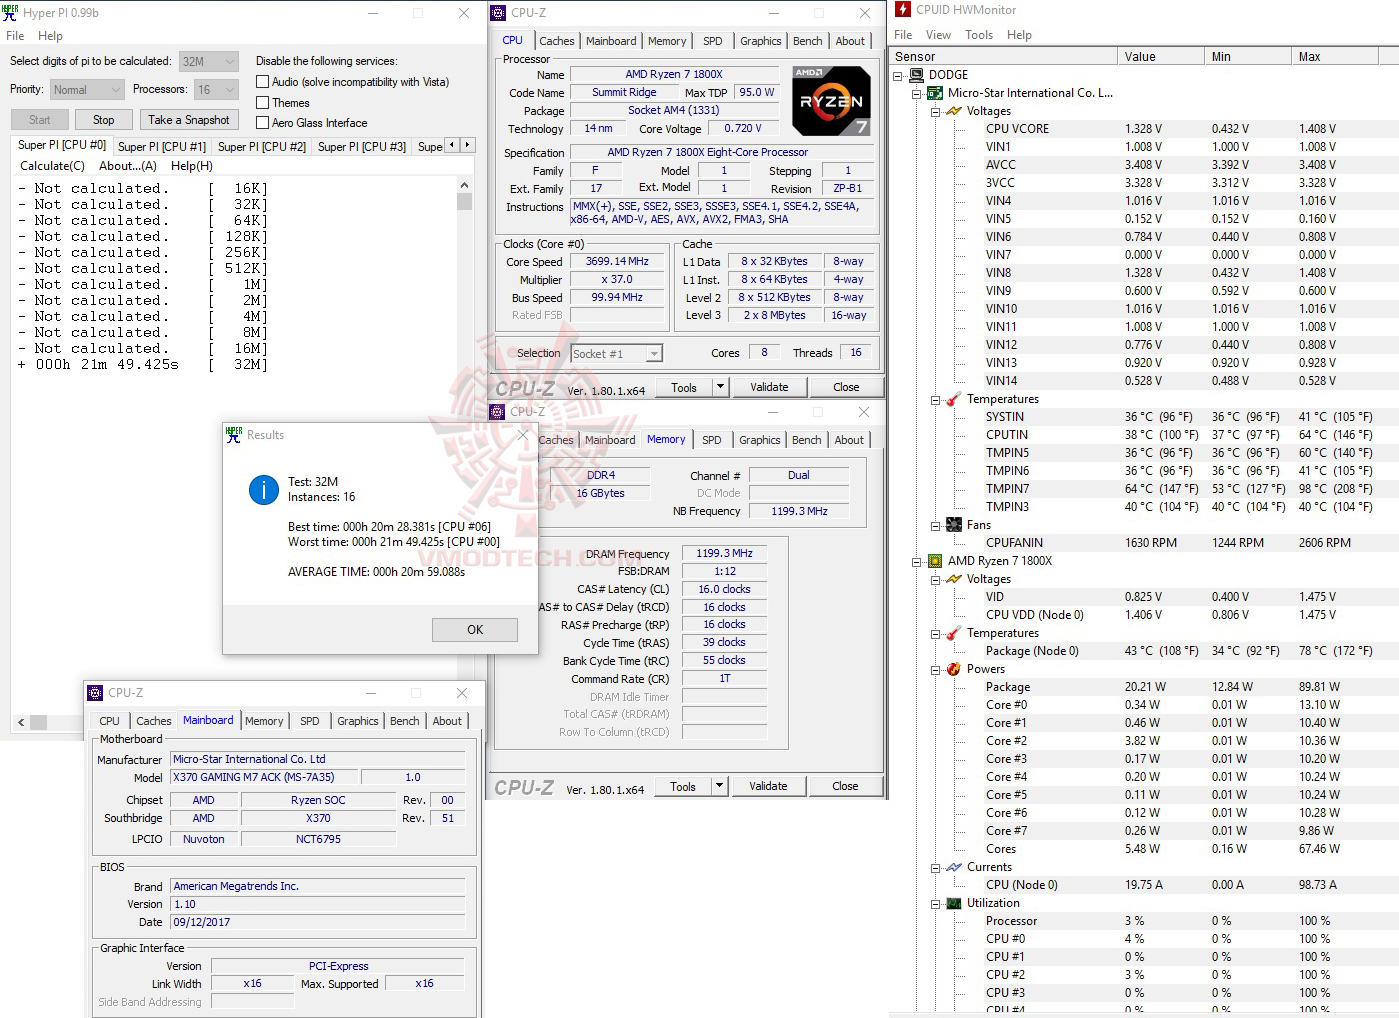Click the Utilization icon in HWMonitor tree
Screen dimensions: 1399x1018
(954, 903)
